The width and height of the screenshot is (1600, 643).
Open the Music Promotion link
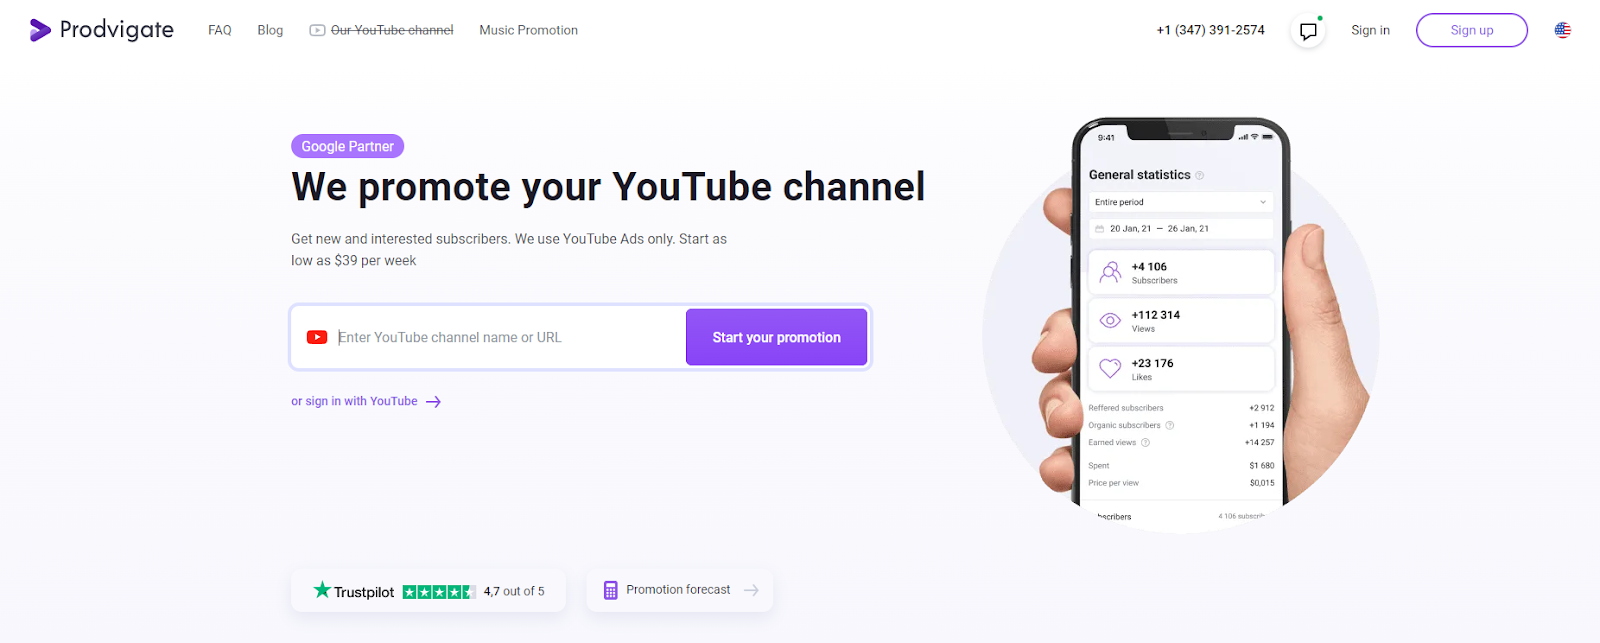[529, 30]
